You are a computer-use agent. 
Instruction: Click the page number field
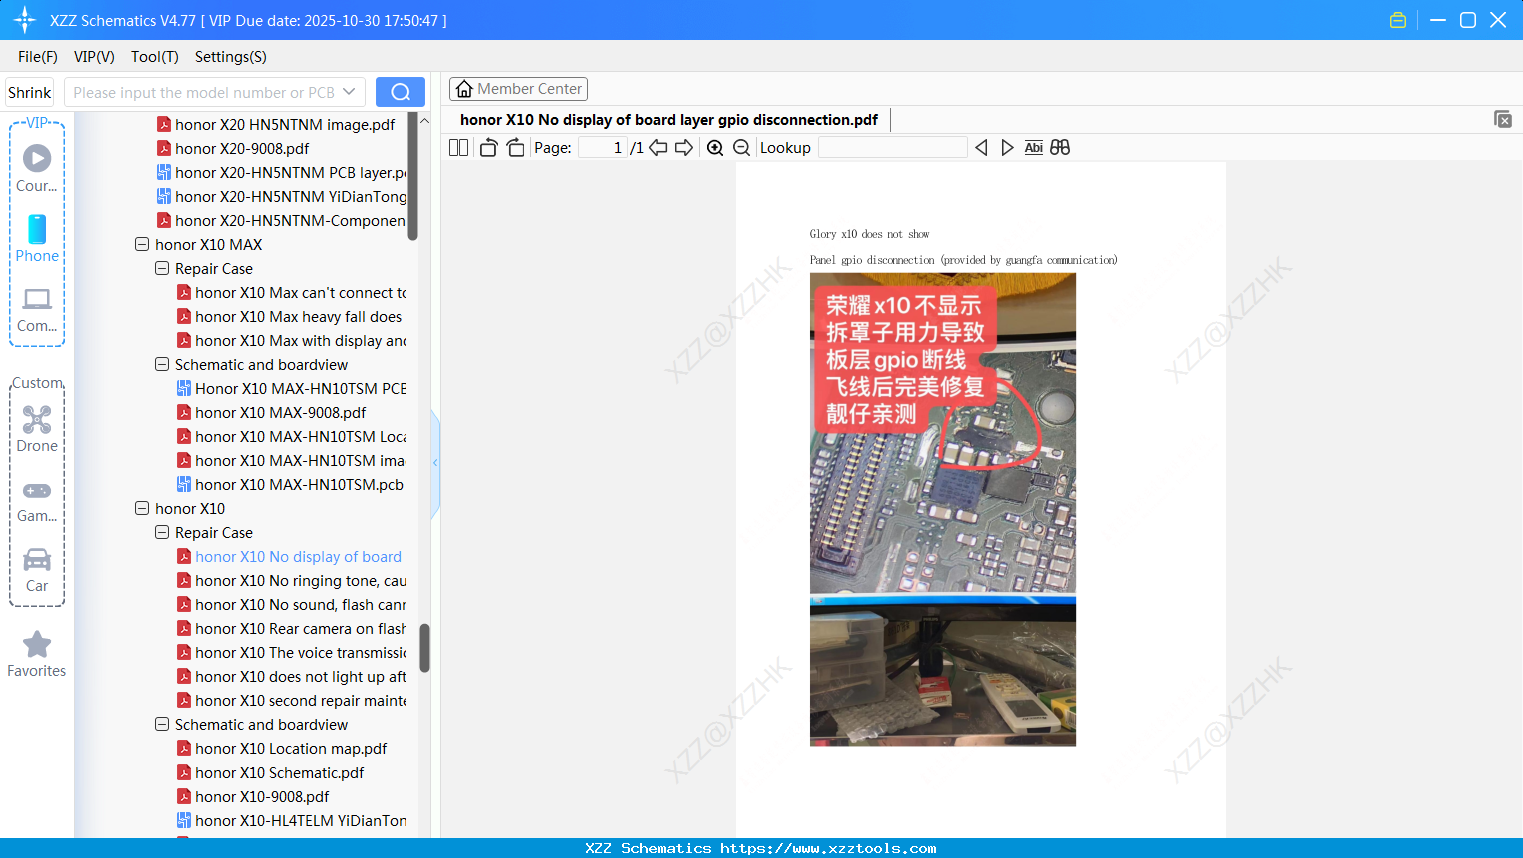tap(603, 148)
